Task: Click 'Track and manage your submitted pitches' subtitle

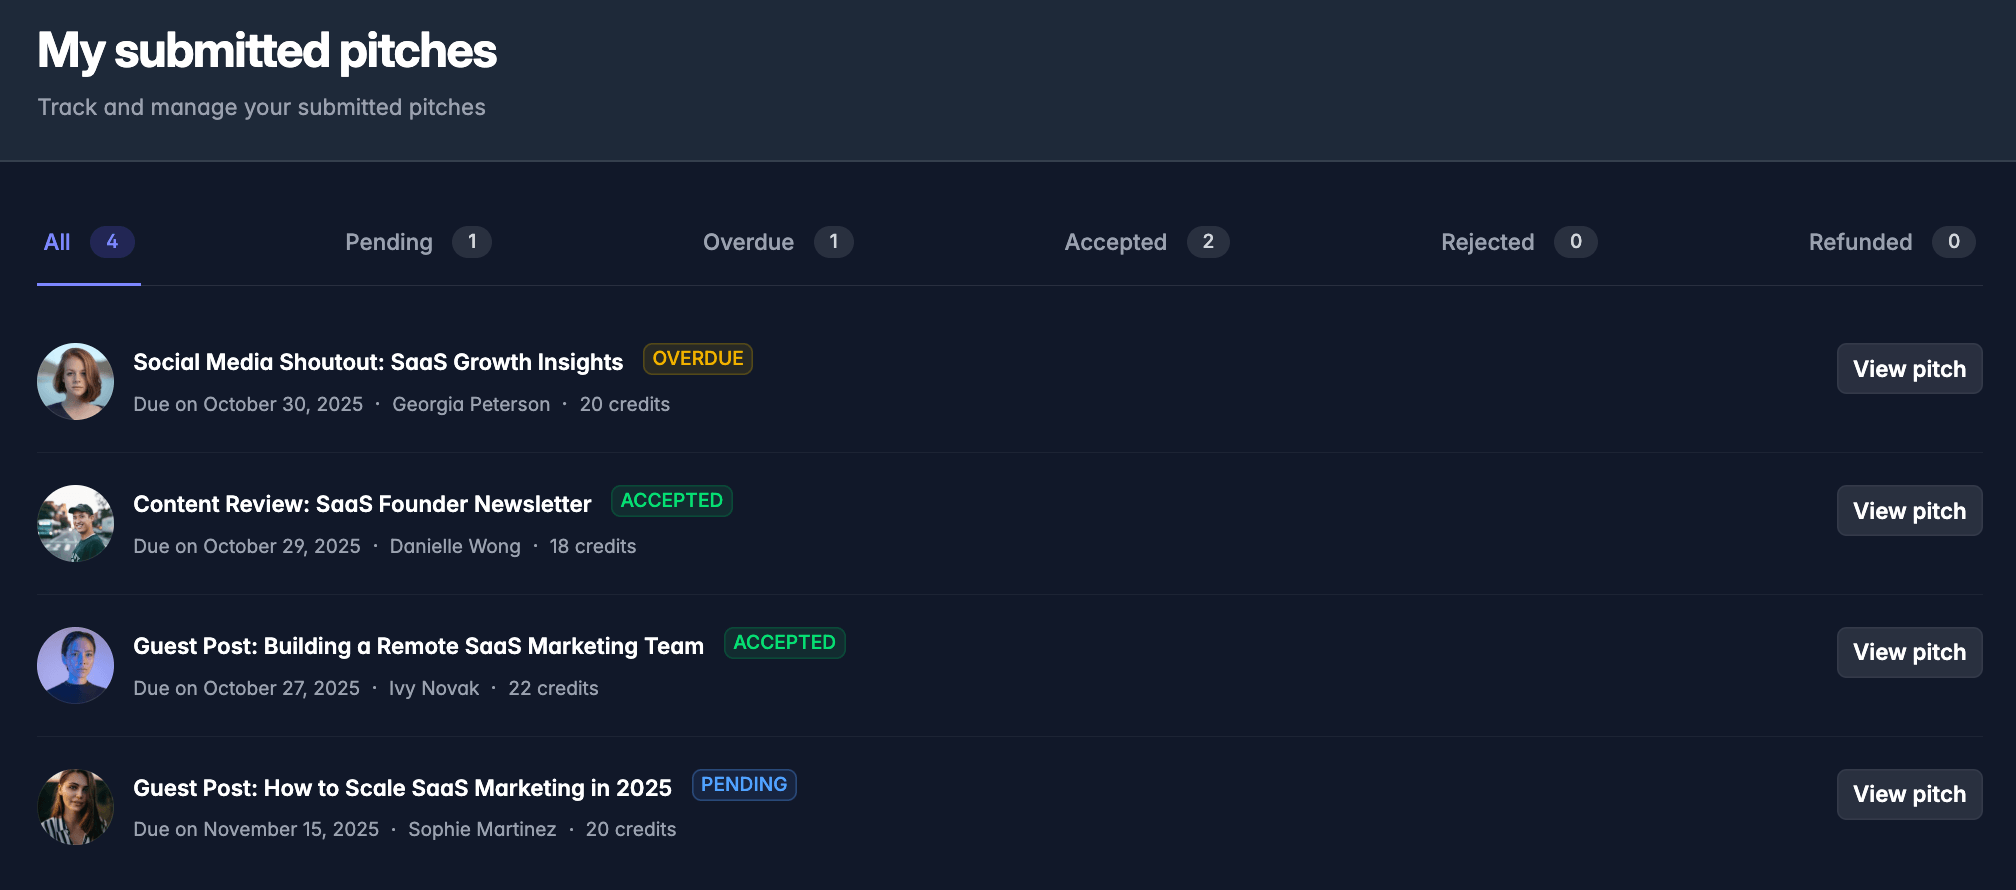Action: (x=261, y=107)
